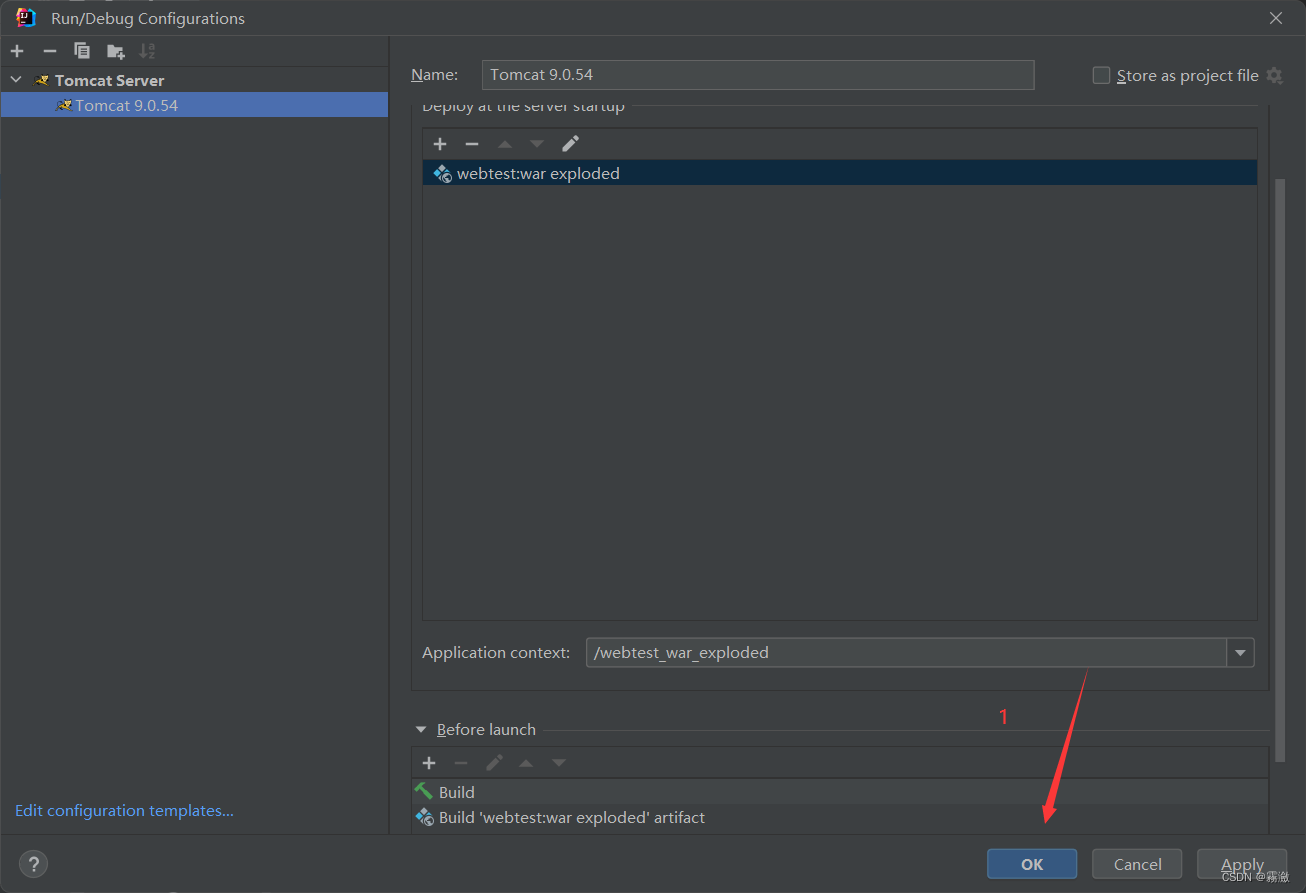This screenshot has width=1306, height=893.
Task: Edit deployment artifact pencil icon
Action: 570,144
